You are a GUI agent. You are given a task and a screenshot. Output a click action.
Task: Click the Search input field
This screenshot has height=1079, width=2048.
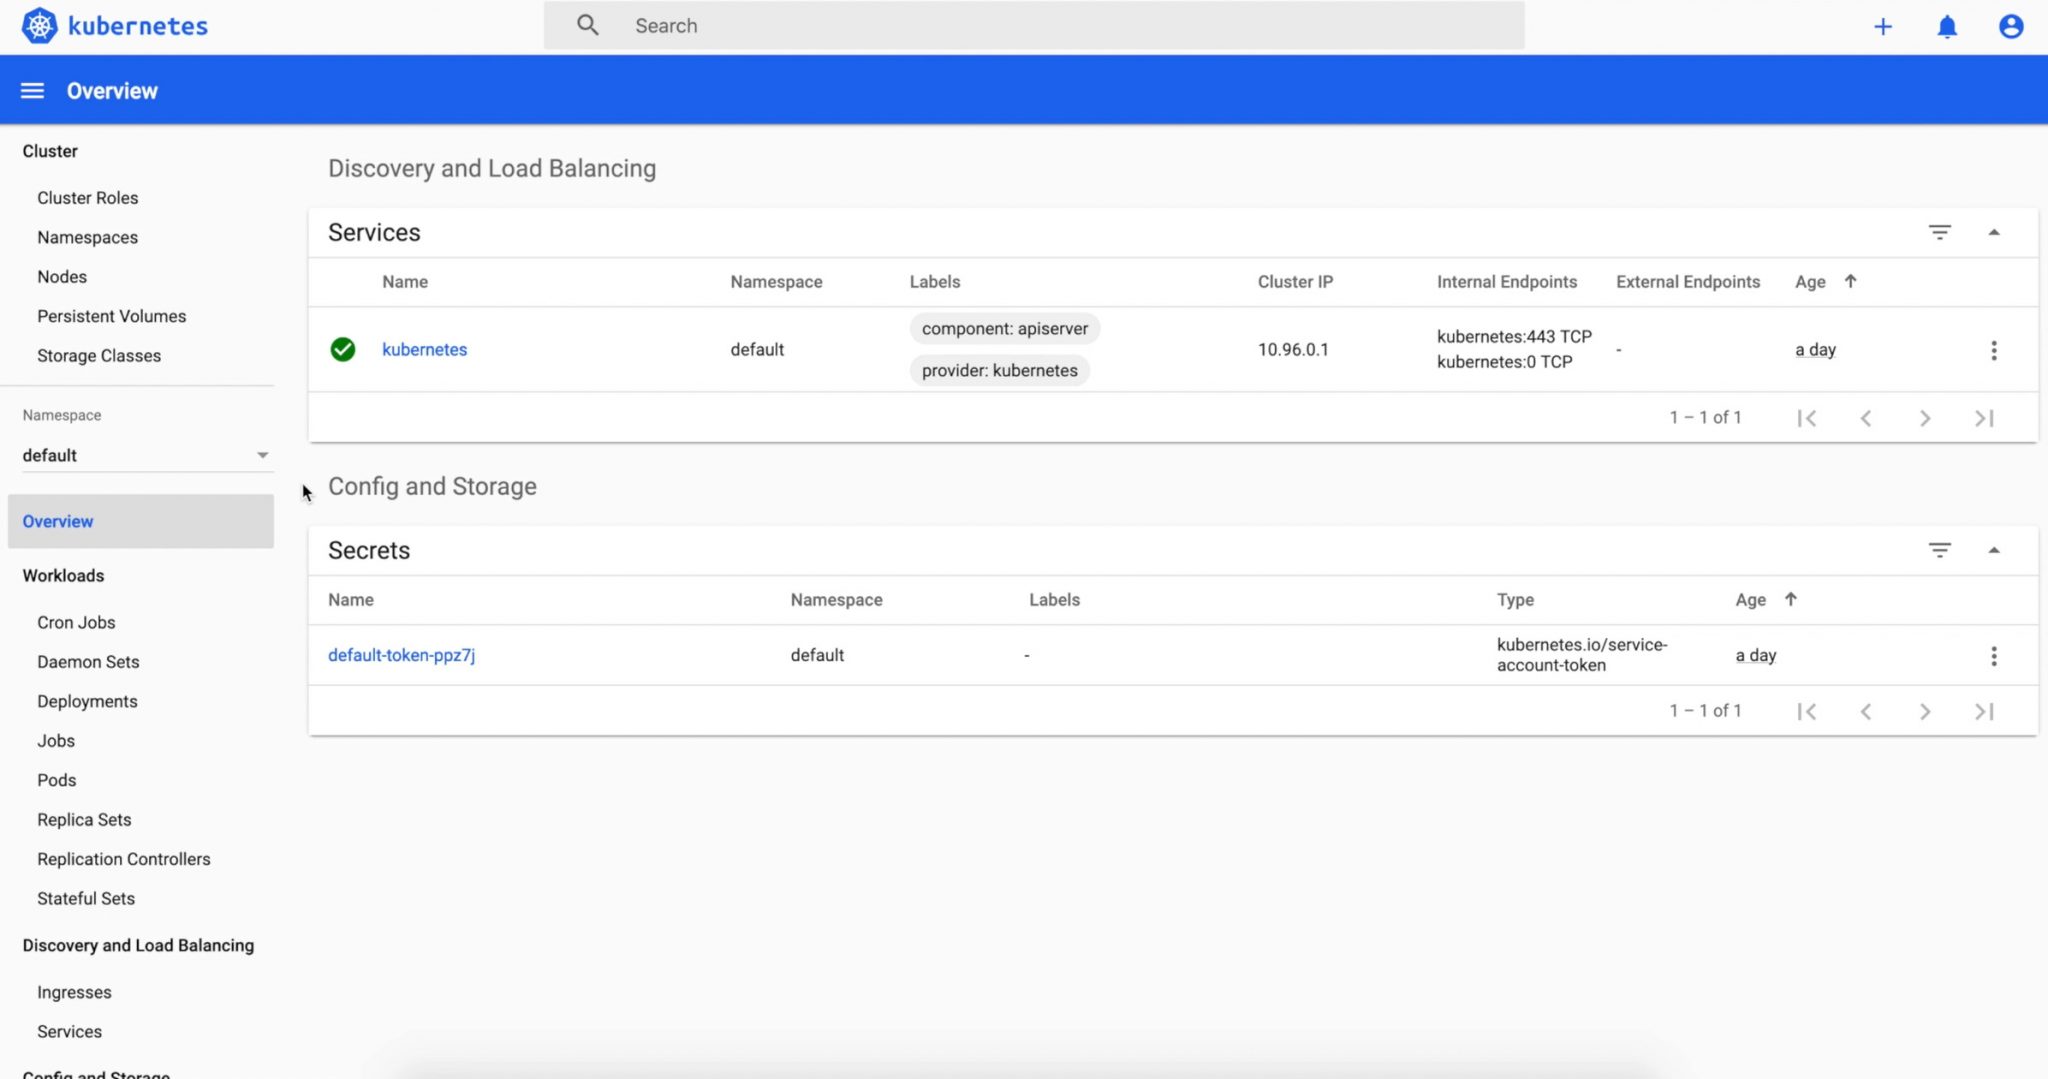point(1034,26)
